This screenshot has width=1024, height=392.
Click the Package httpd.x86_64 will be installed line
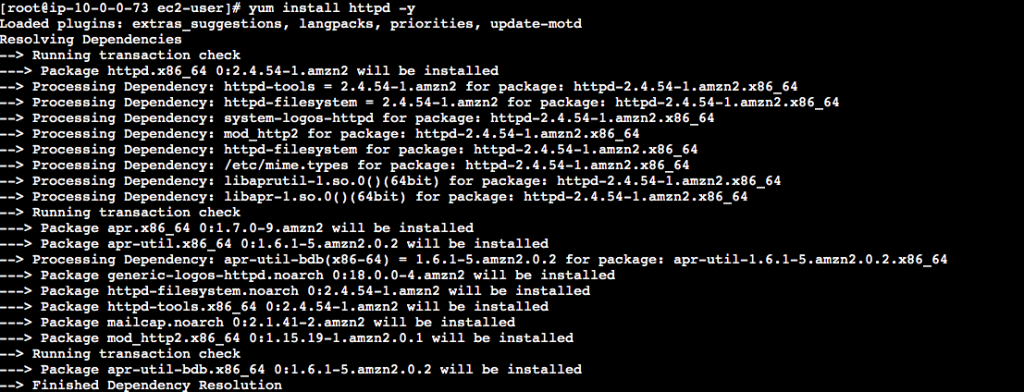click(x=249, y=71)
